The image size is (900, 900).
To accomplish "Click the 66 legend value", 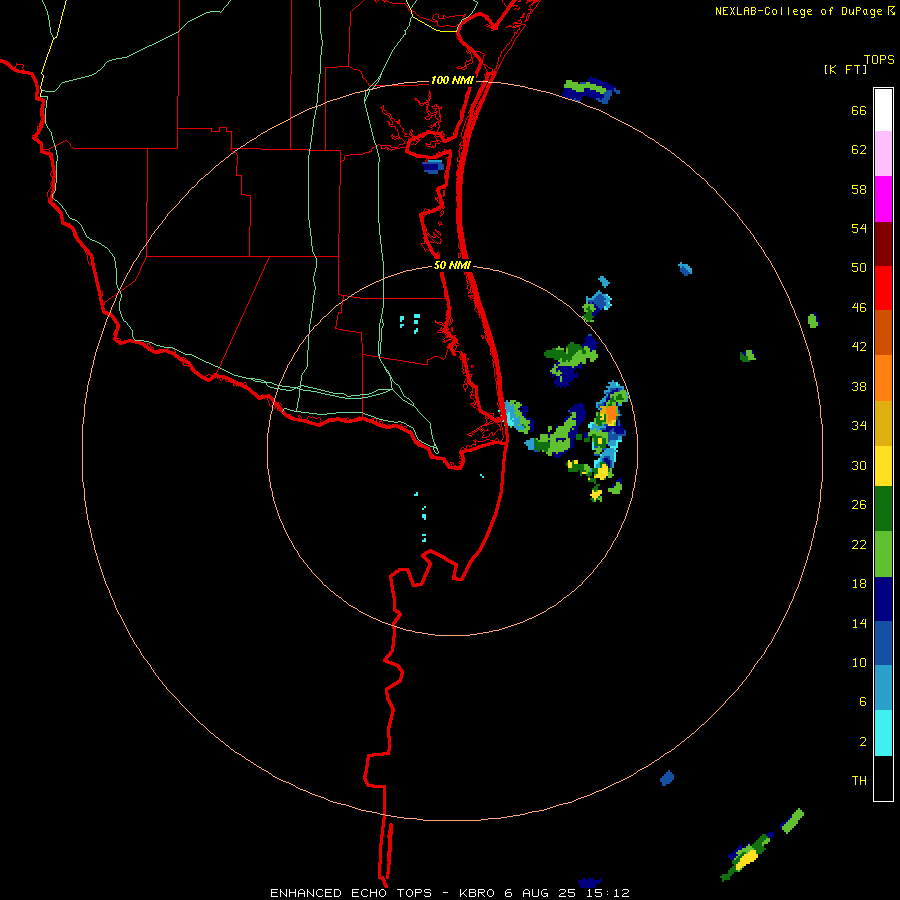I will (x=859, y=110).
